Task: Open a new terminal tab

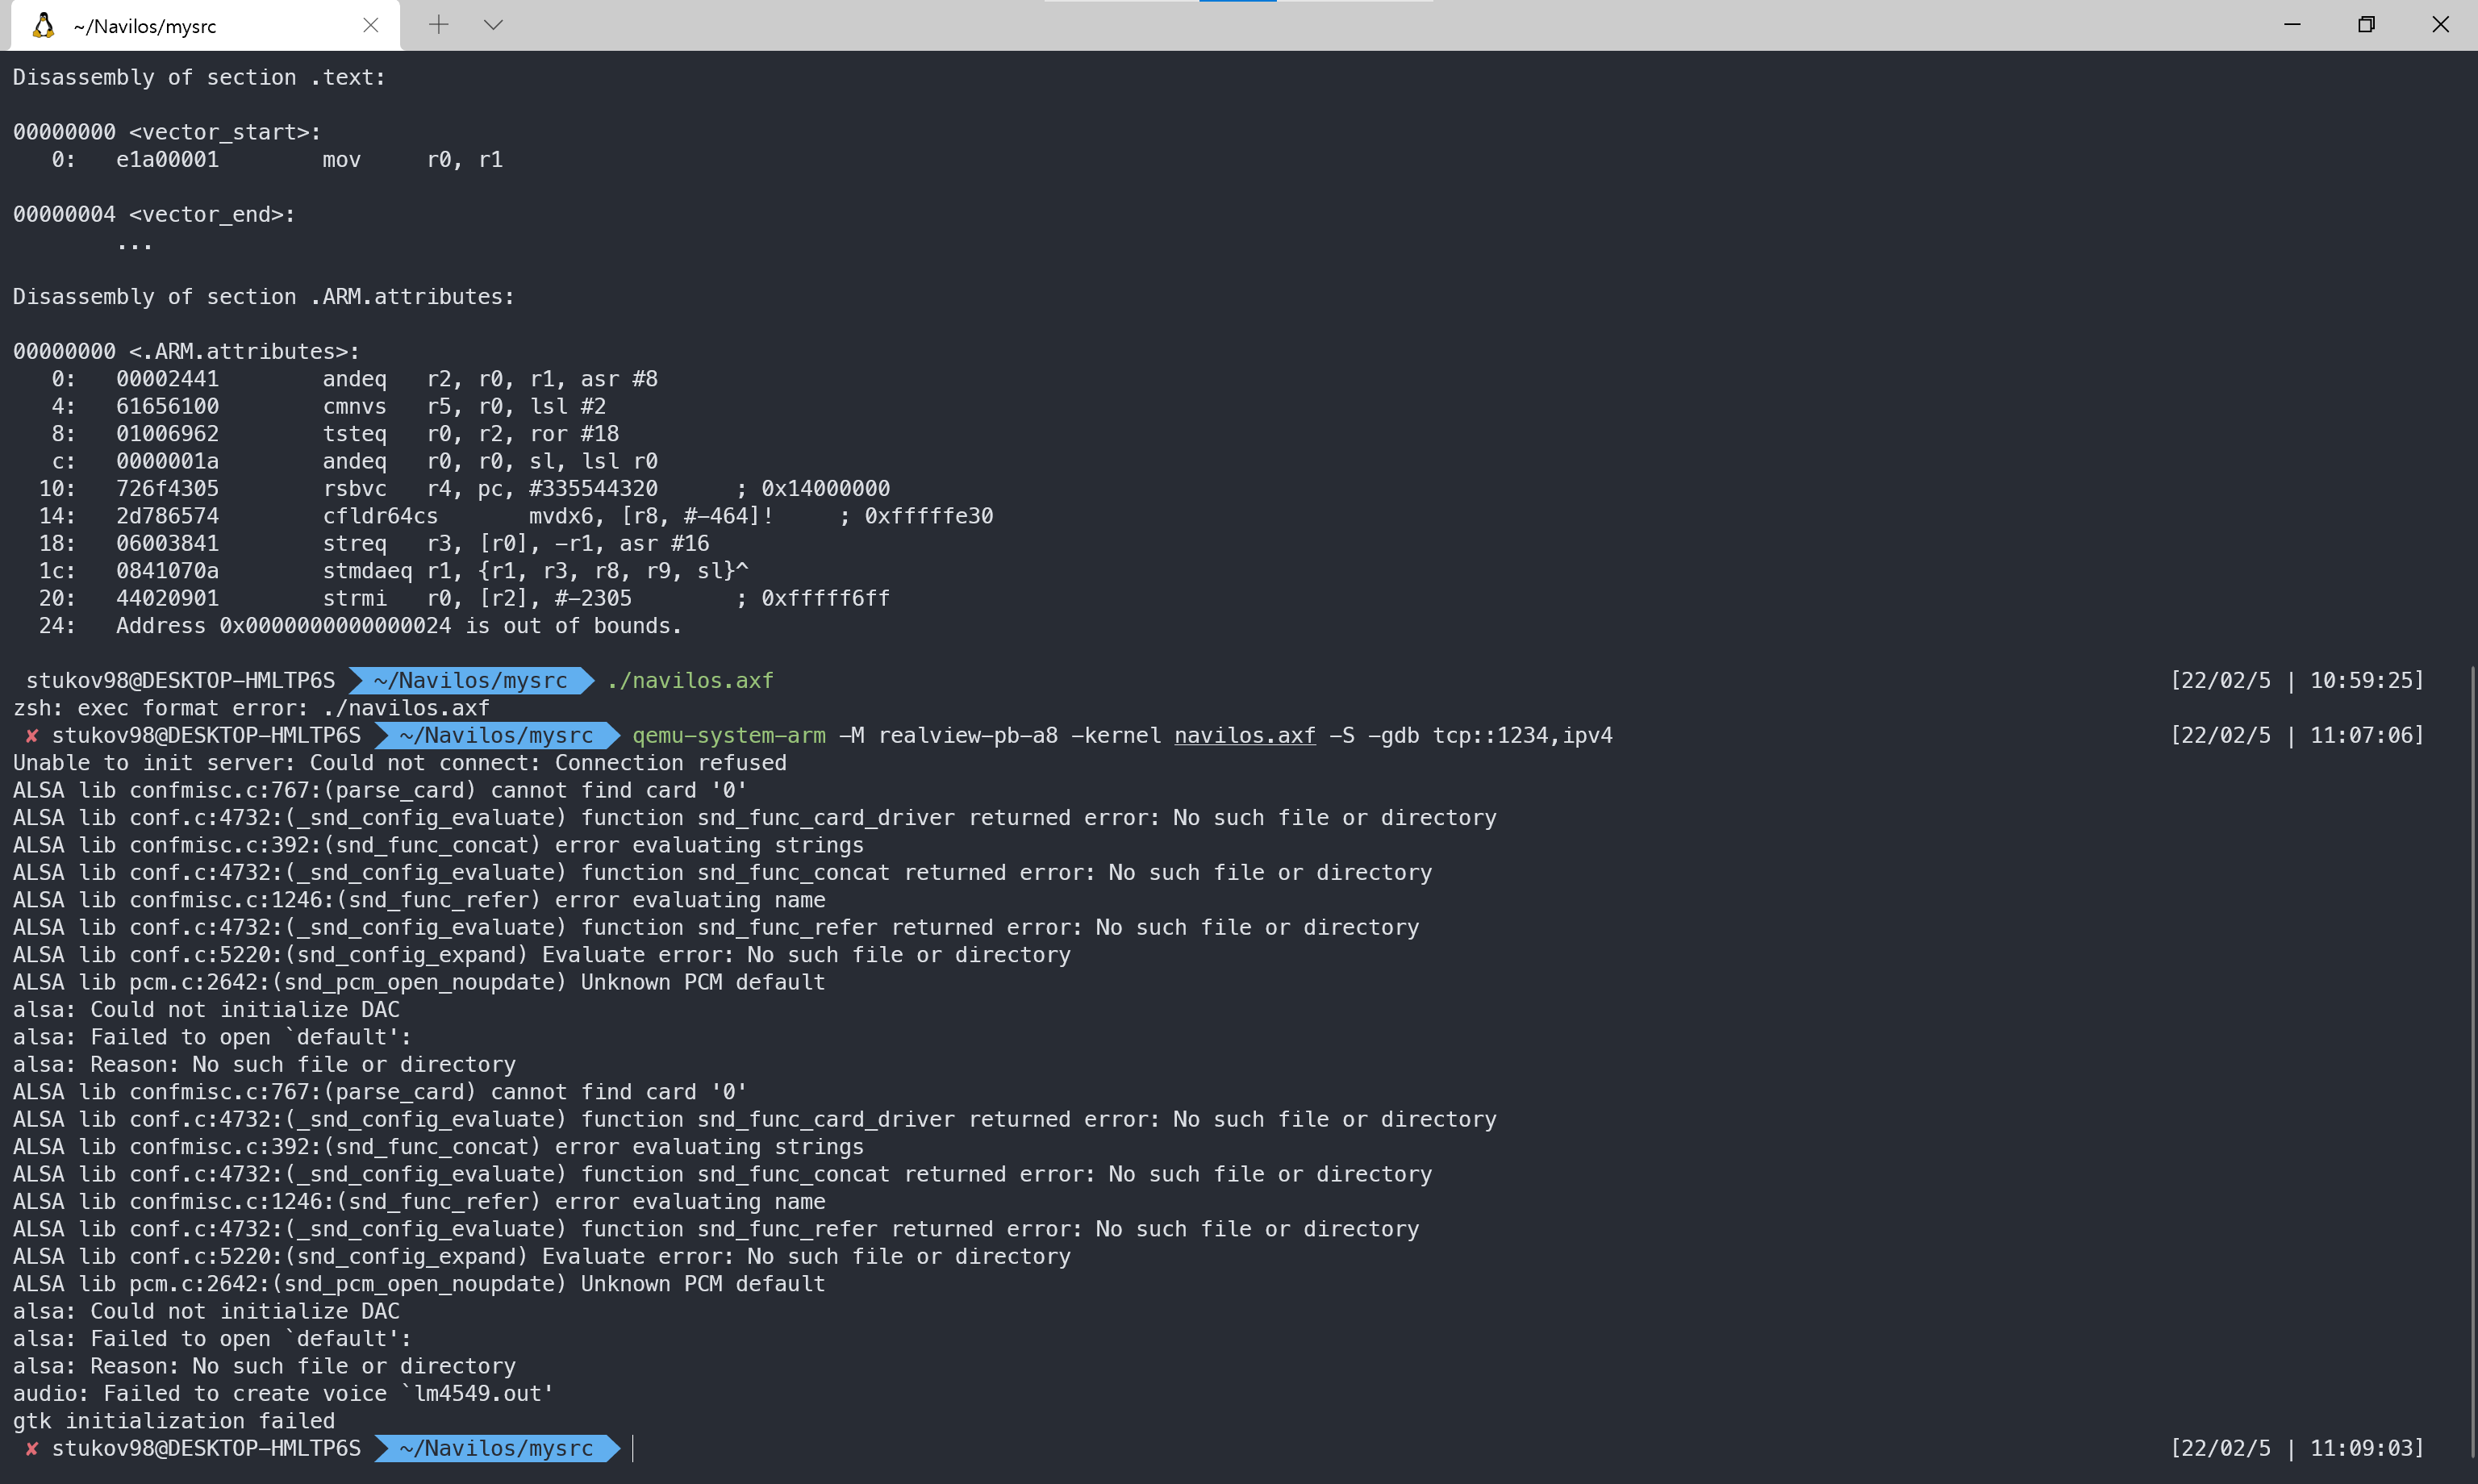Action: coord(438,25)
